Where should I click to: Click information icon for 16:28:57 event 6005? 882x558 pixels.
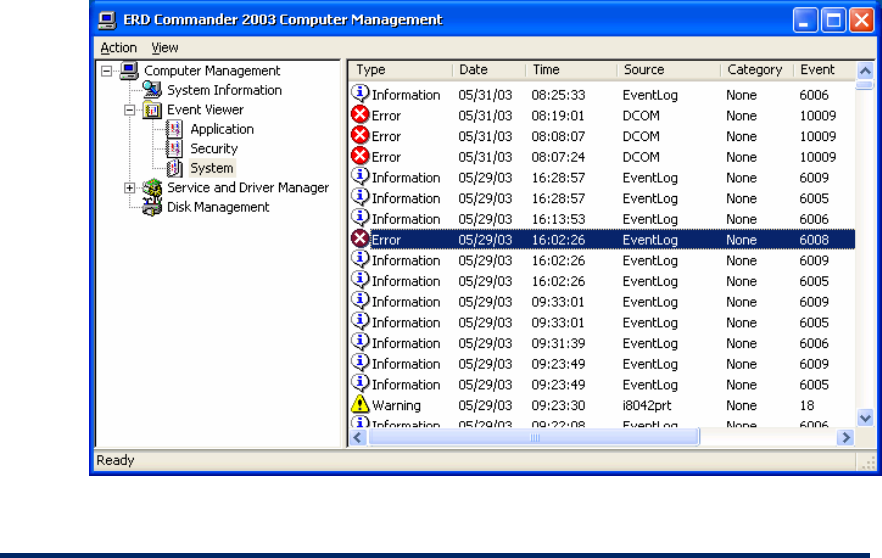tap(360, 197)
